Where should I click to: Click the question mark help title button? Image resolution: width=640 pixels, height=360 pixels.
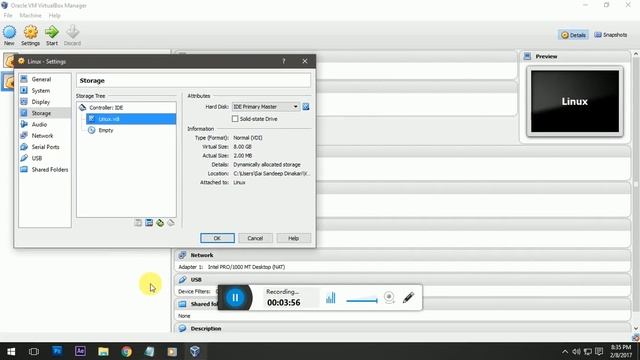point(284,61)
